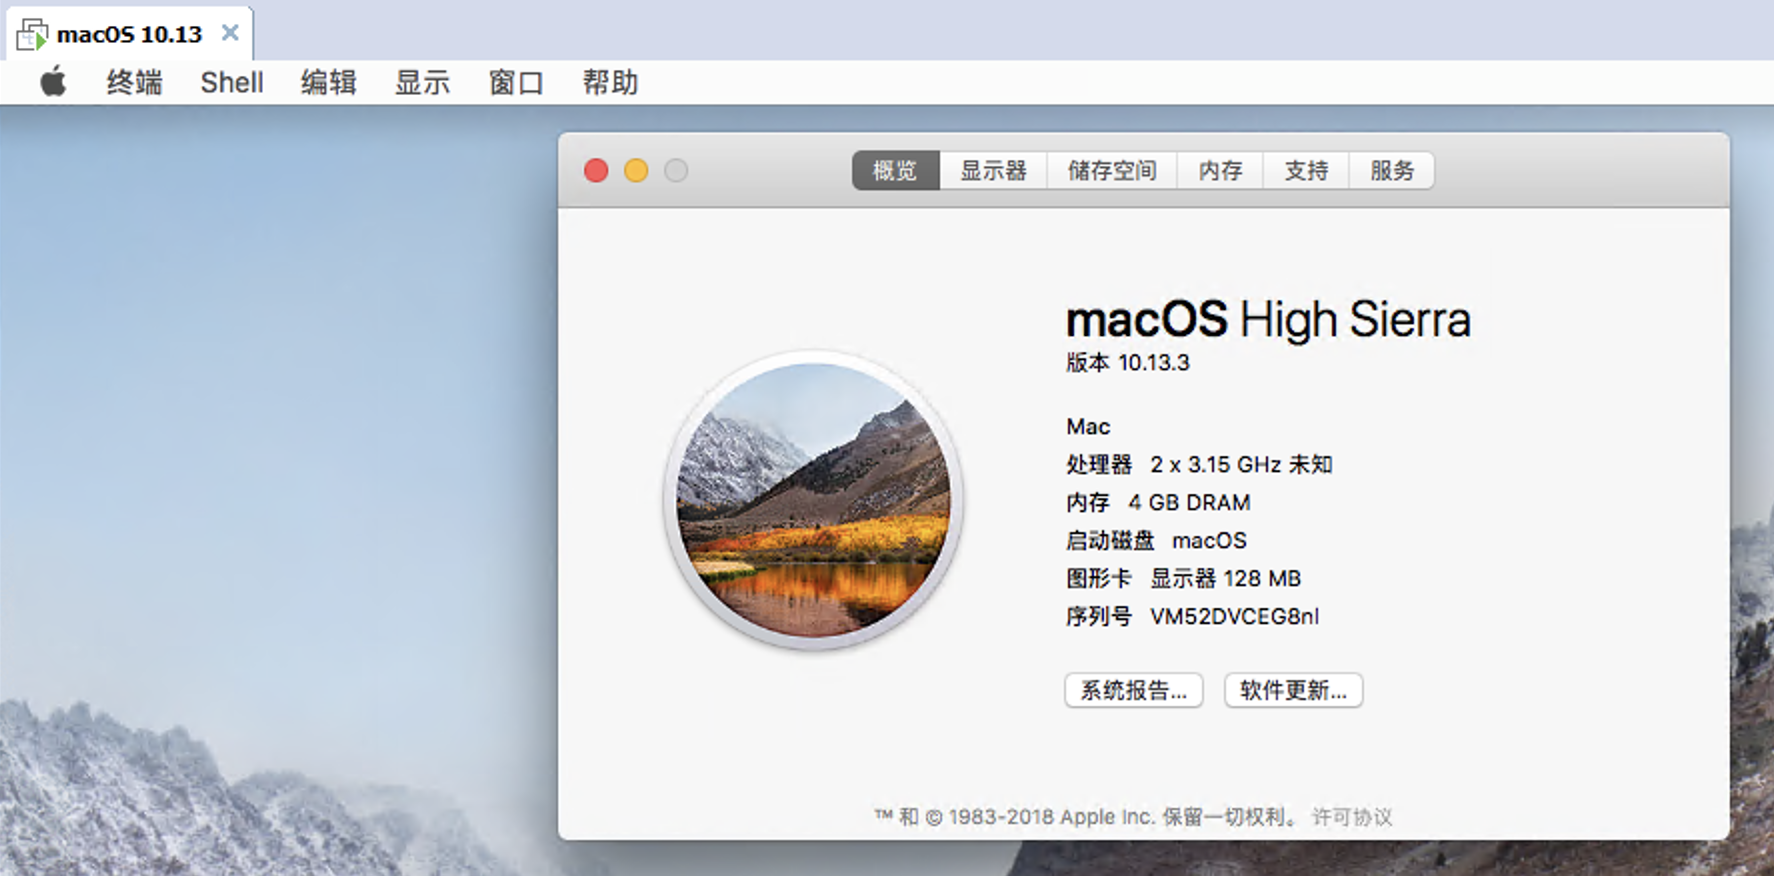Open the 终端 menu
Viewport: 1774px width, 876px height.
click(x=134, y=82)
